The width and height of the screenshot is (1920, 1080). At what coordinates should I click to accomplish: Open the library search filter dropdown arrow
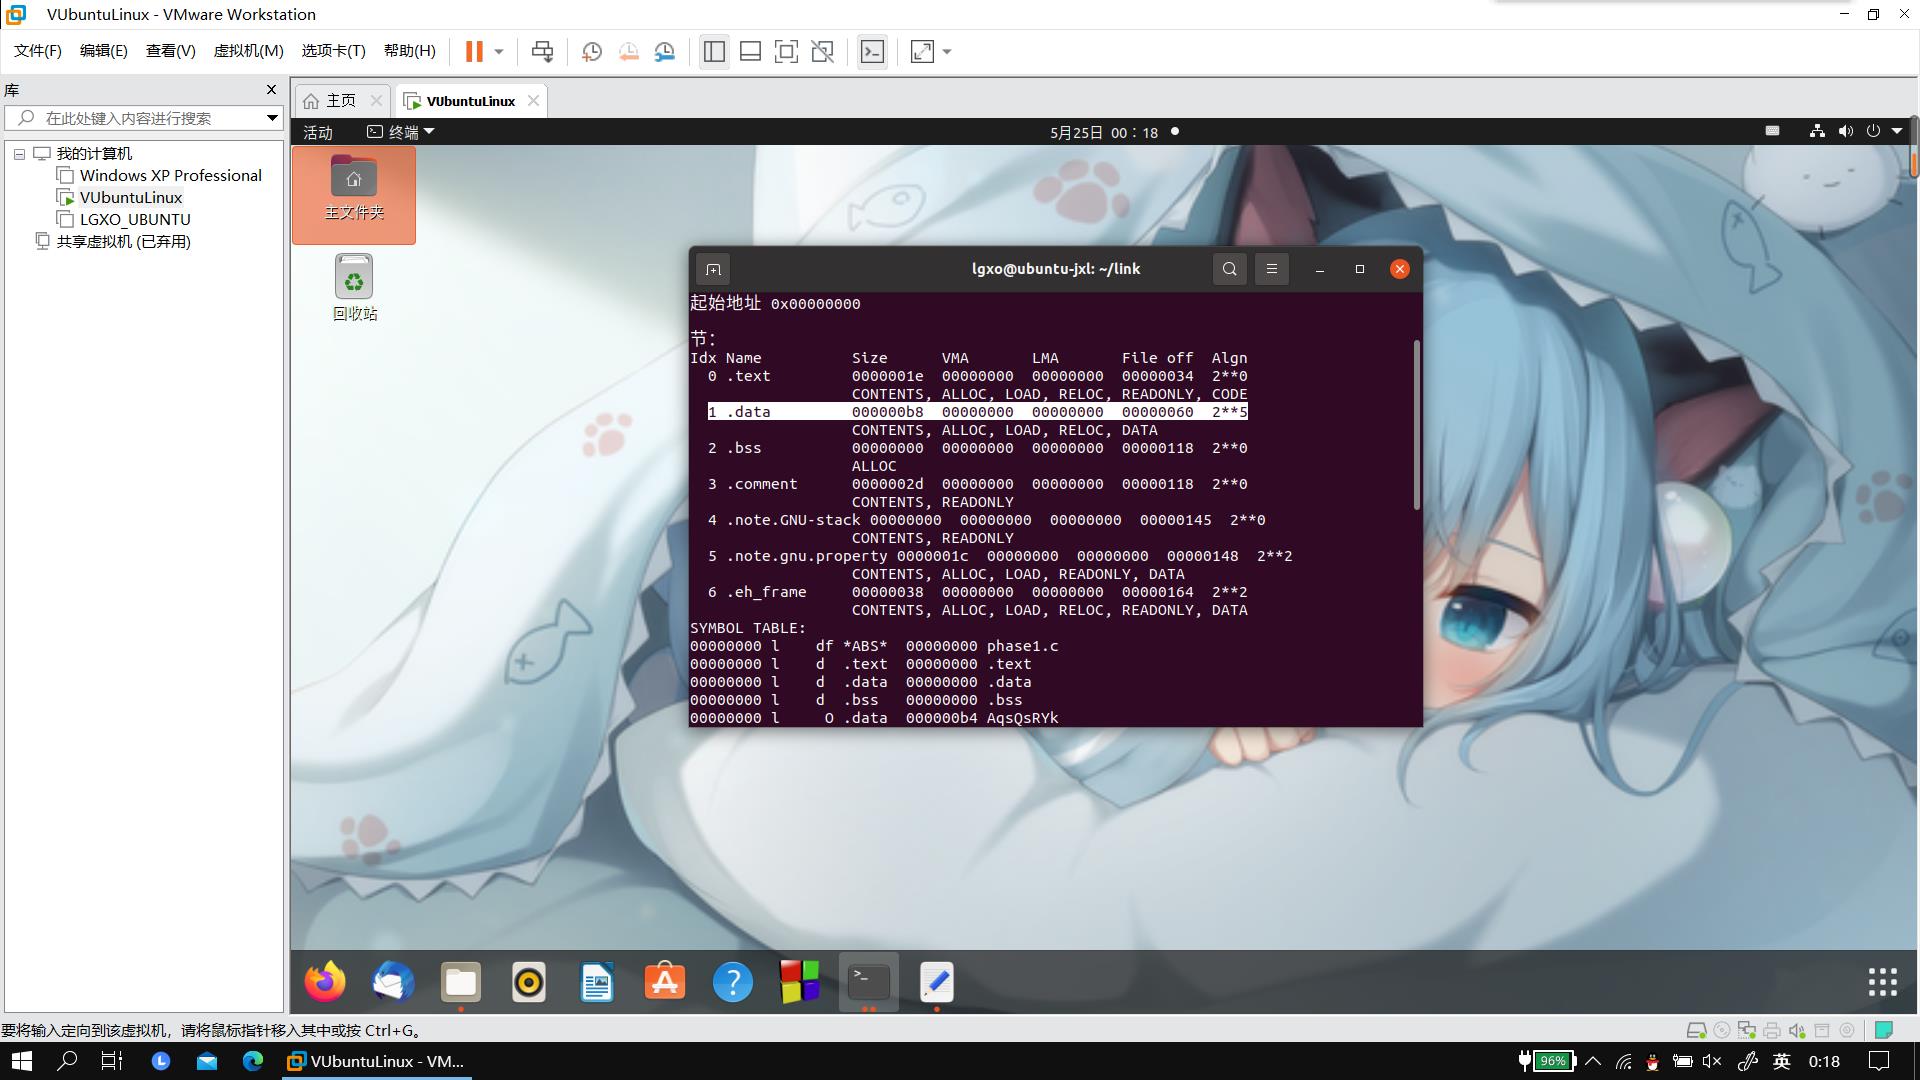tap(271, 118)
